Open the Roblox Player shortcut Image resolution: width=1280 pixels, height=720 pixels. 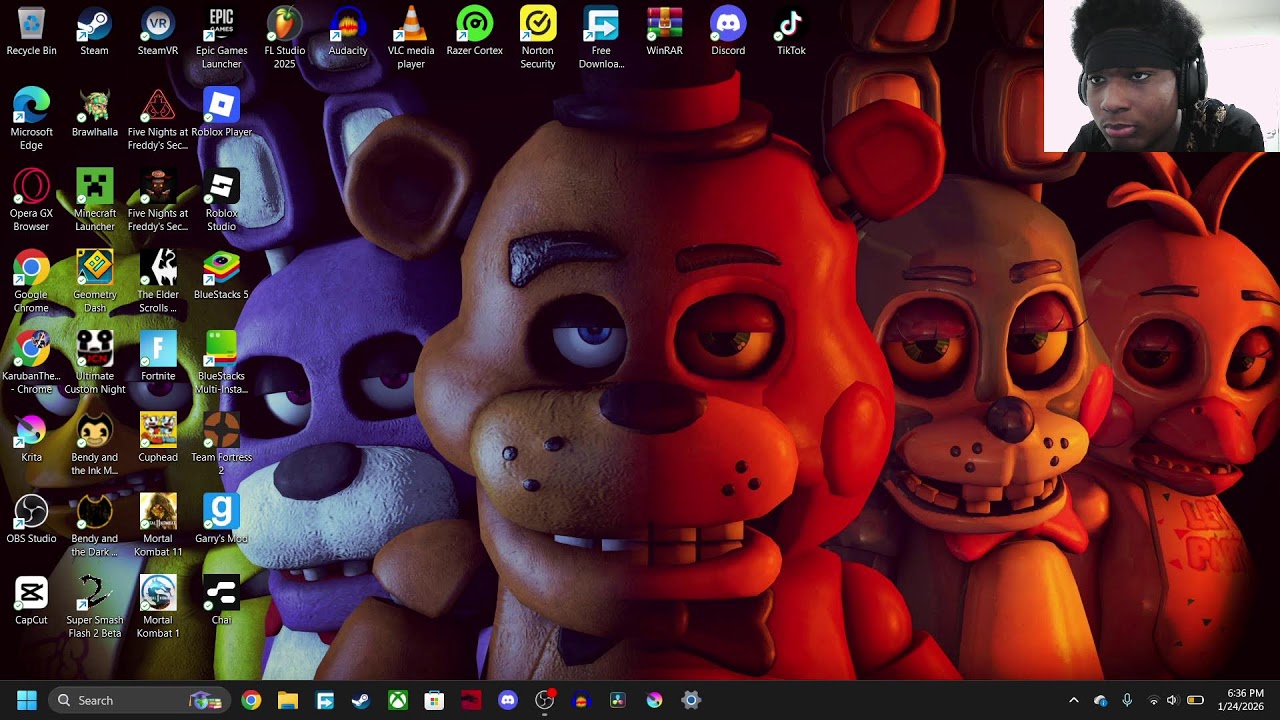point(221,114)
